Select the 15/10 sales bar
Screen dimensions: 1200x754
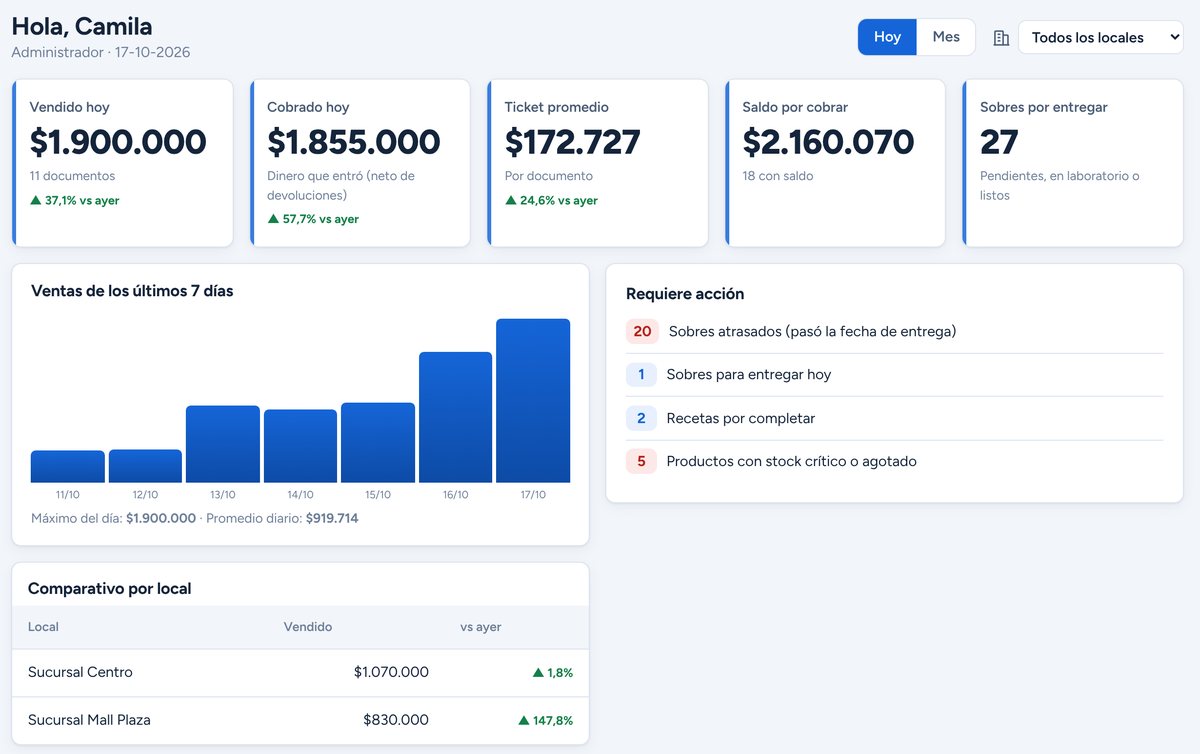378,443
